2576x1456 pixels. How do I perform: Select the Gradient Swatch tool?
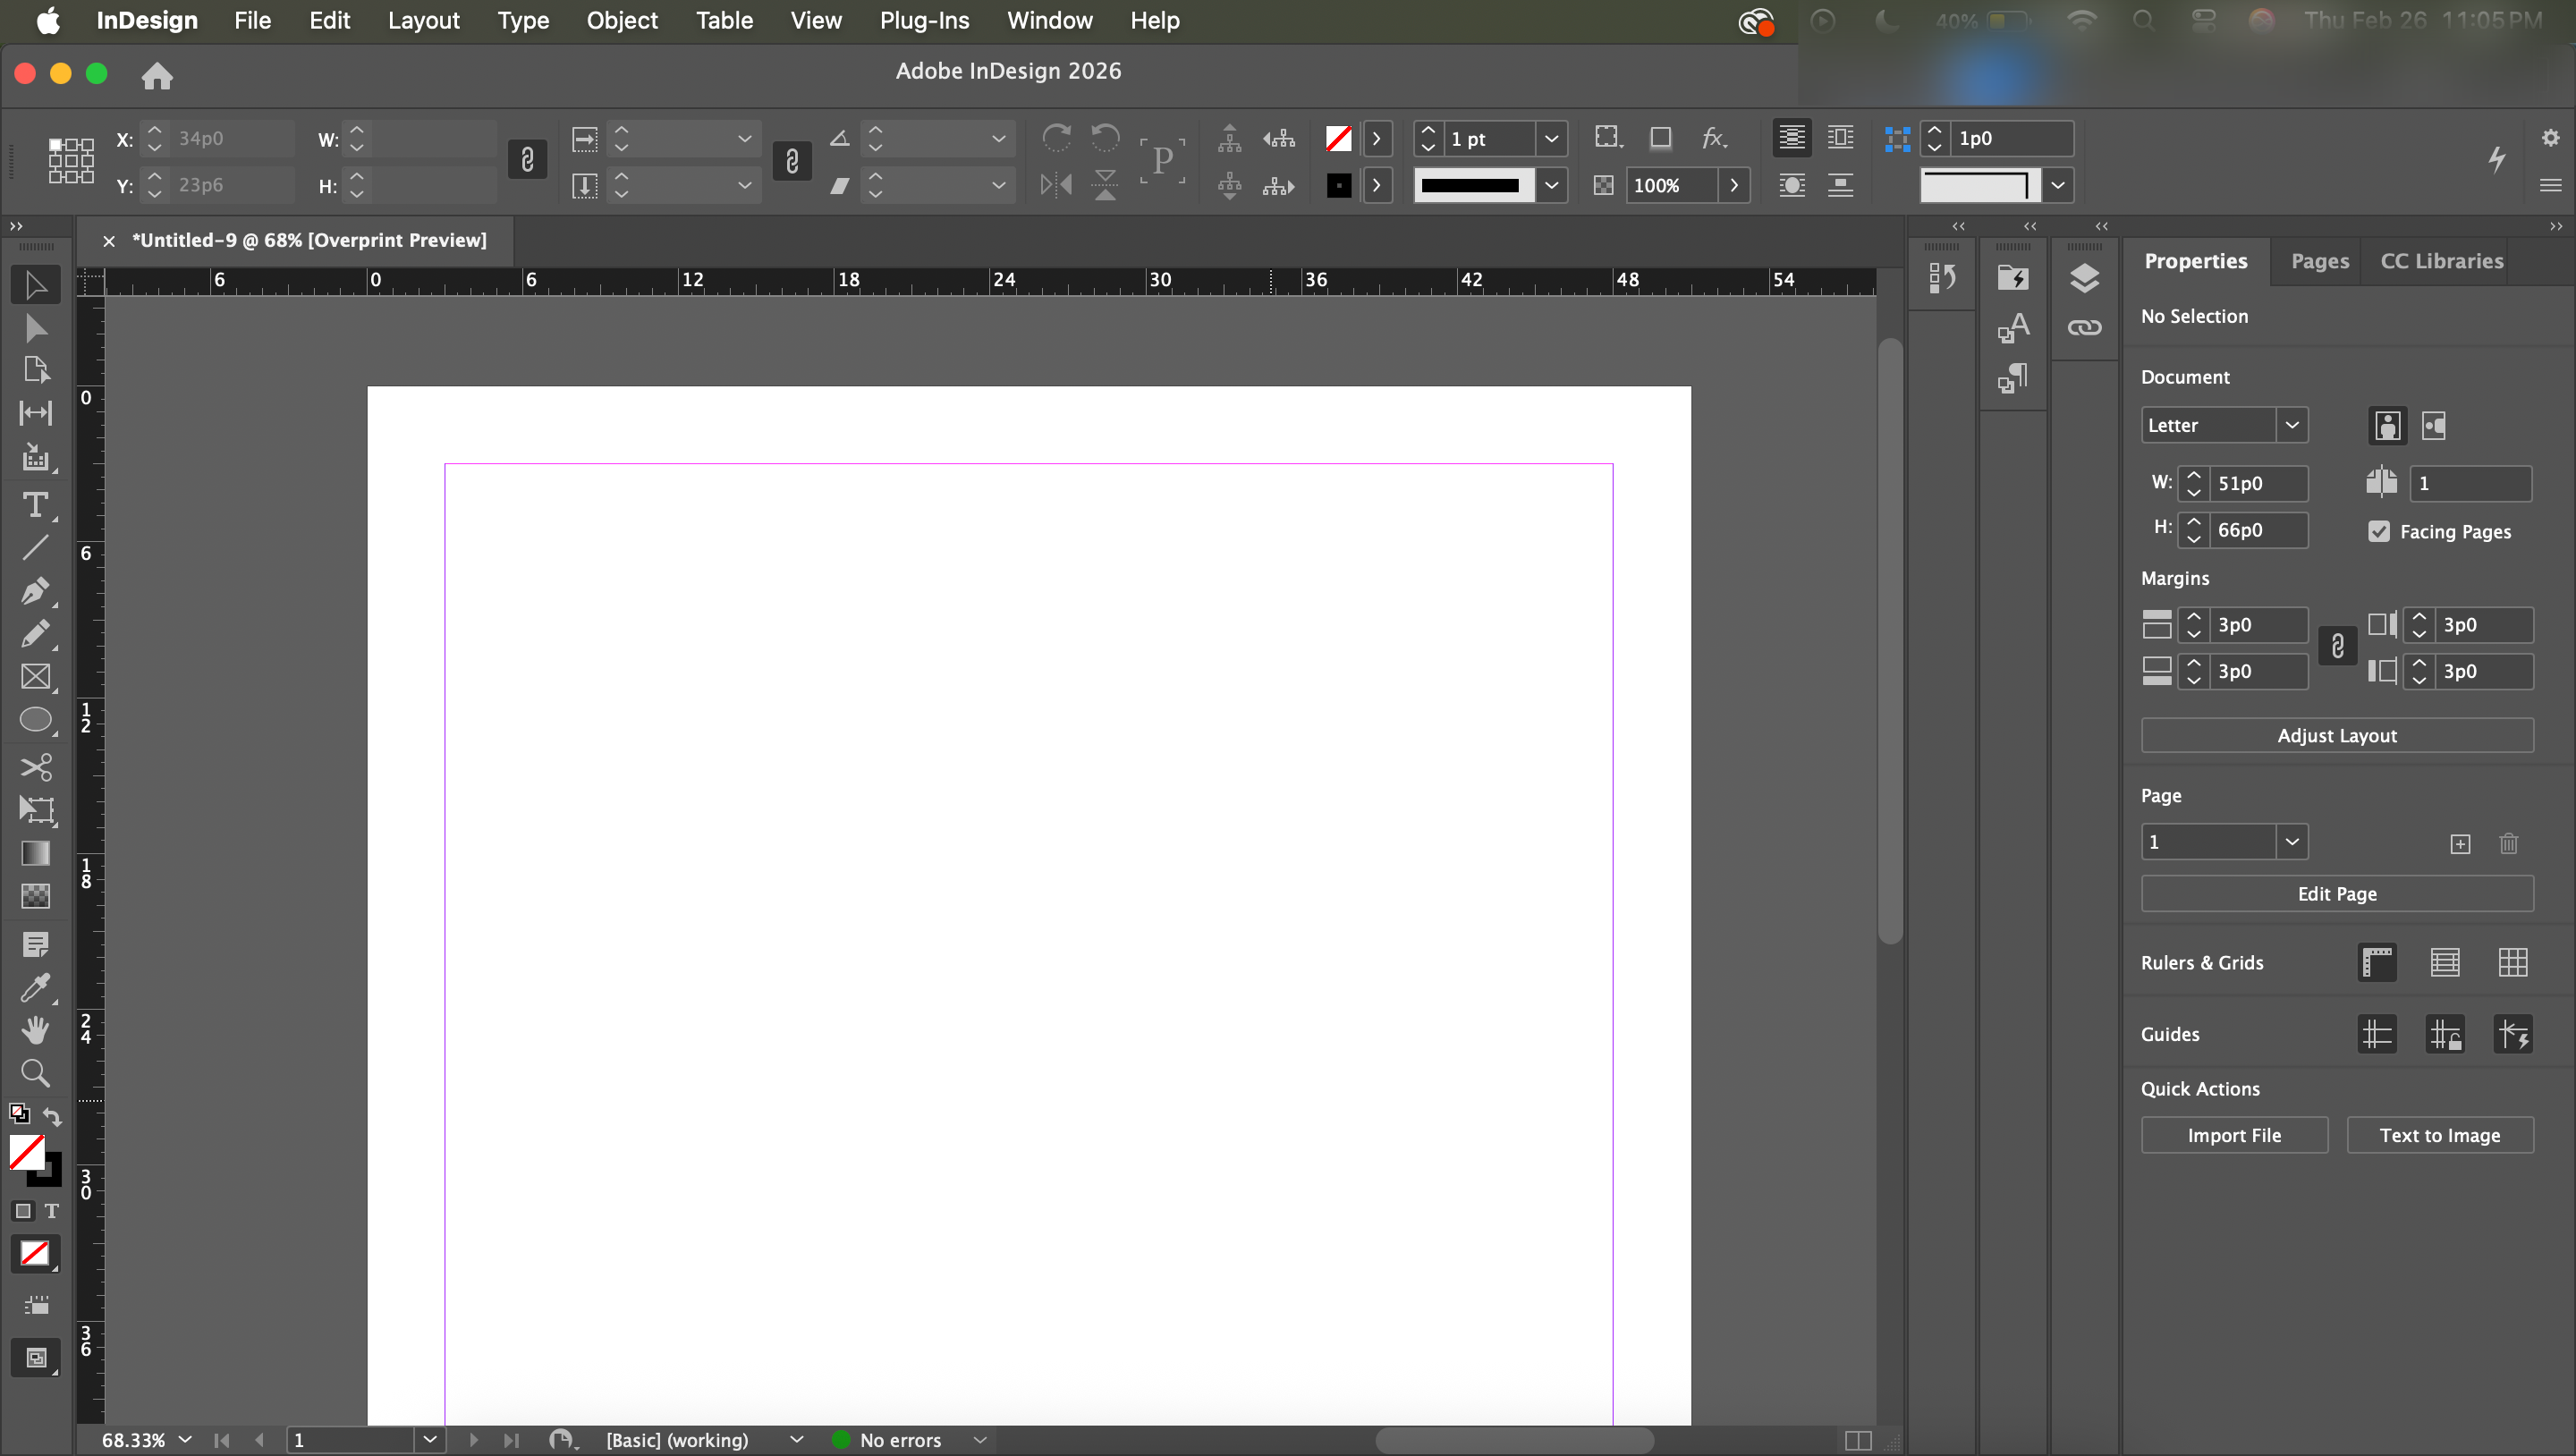[35, 853]
